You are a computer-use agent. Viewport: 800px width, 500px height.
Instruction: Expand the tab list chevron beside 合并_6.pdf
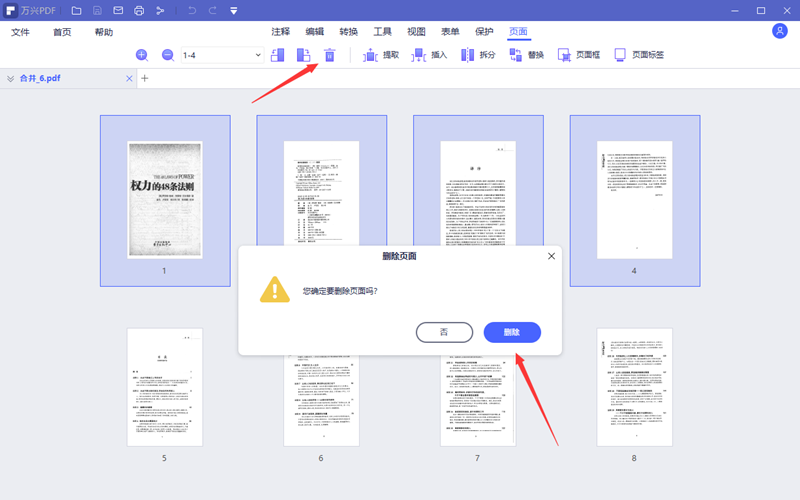10,78
